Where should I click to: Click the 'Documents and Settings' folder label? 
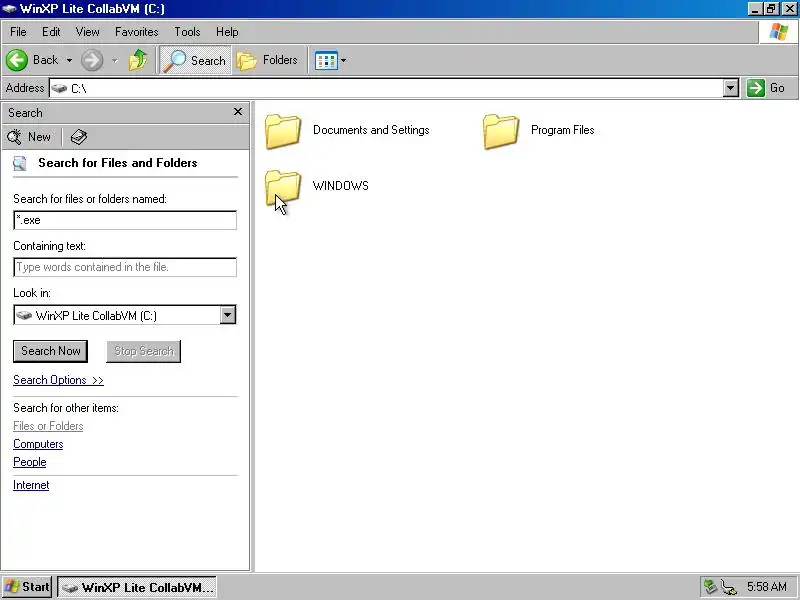point(371,130)
